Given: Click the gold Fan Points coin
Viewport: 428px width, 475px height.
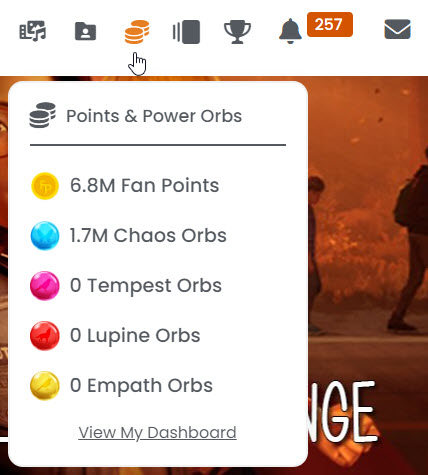Looking at the screenshot, I should [45, 186].
